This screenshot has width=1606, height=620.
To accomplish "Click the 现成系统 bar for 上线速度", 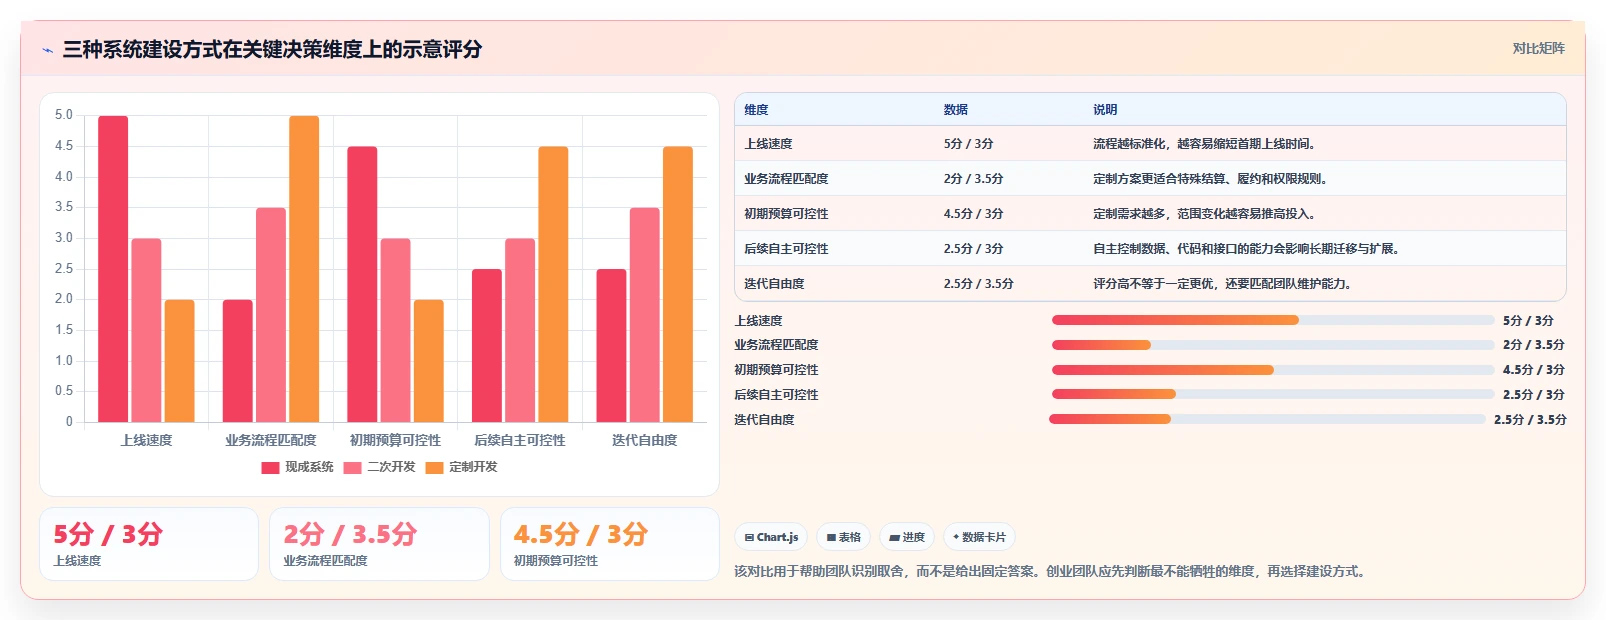I will click(113, 269).
